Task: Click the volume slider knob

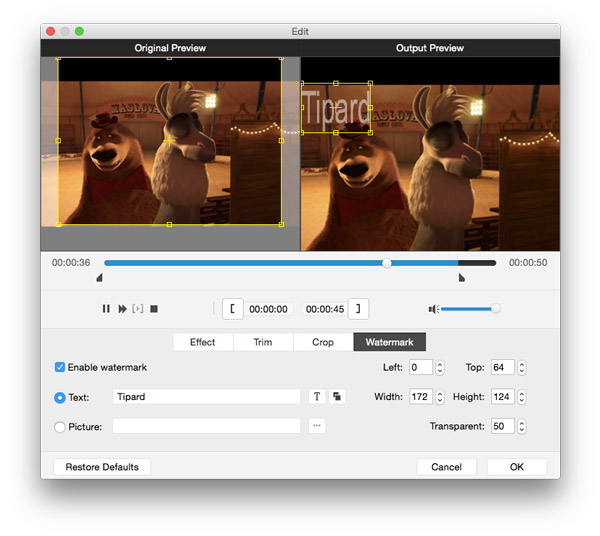Action: click(496, 308)
